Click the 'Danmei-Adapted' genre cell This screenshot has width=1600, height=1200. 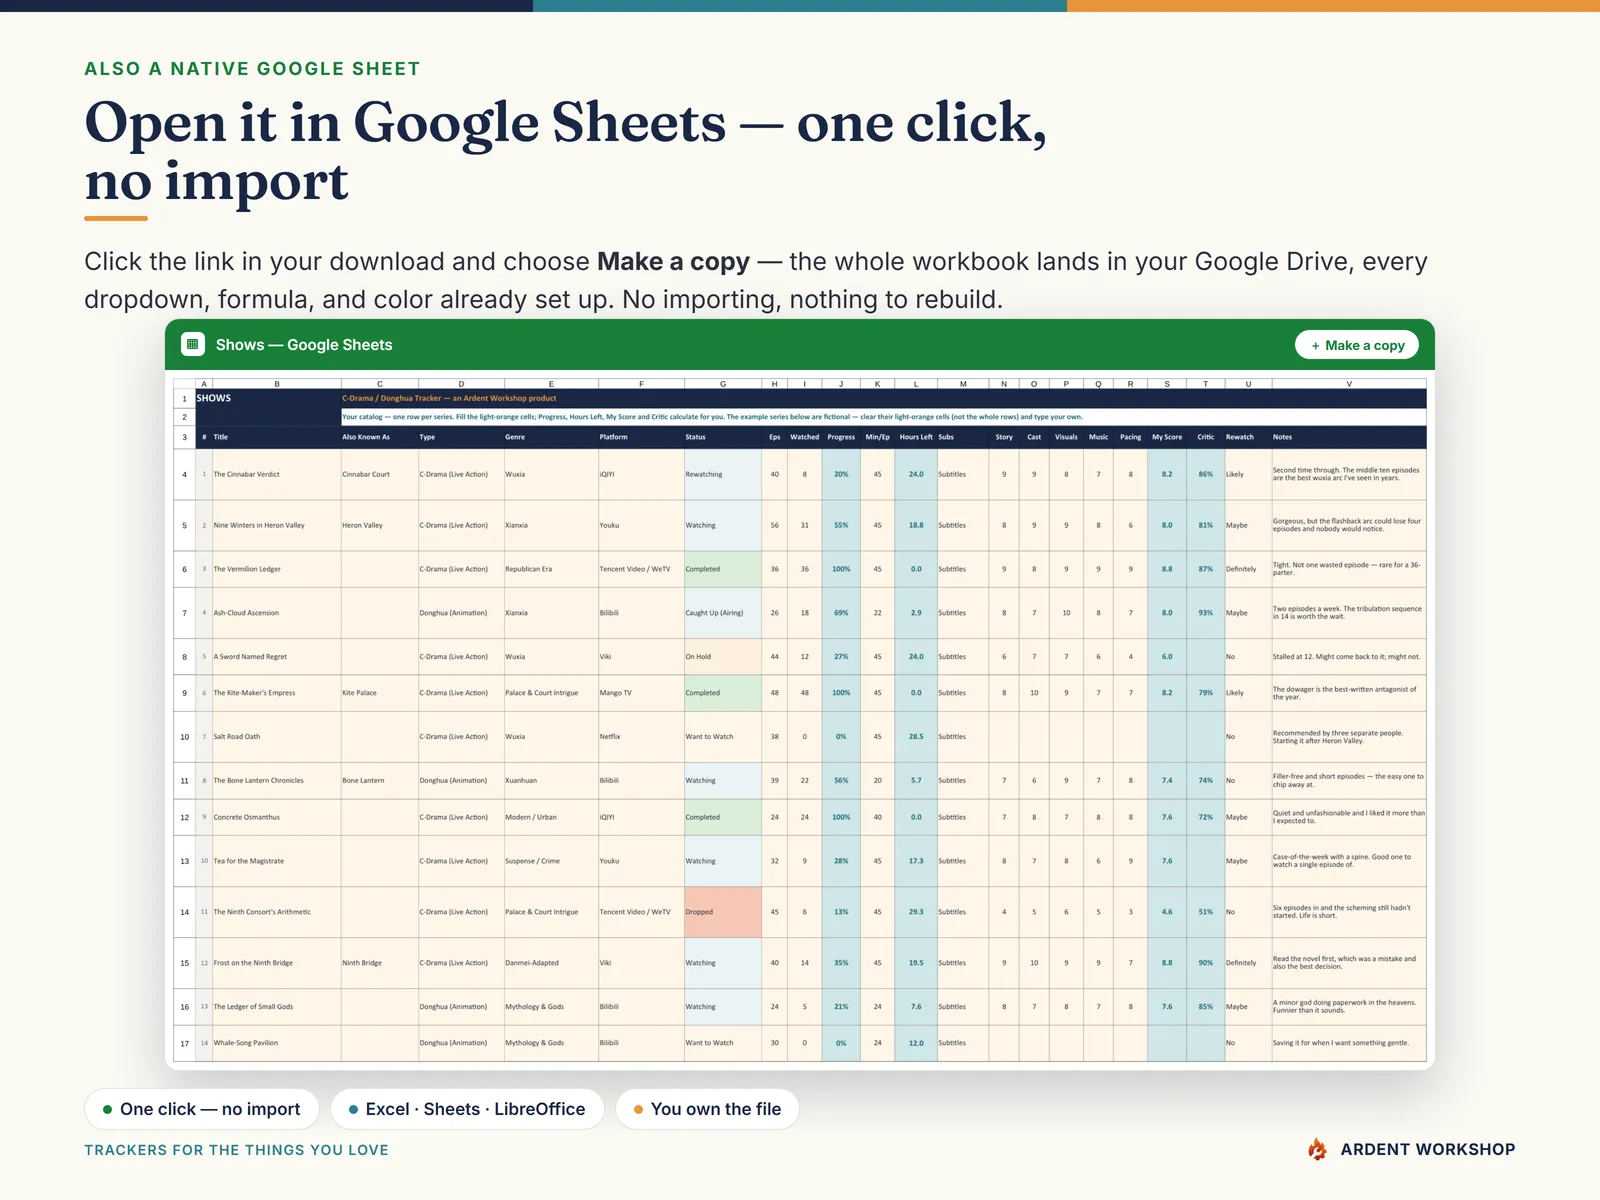[x=551, y=963]
